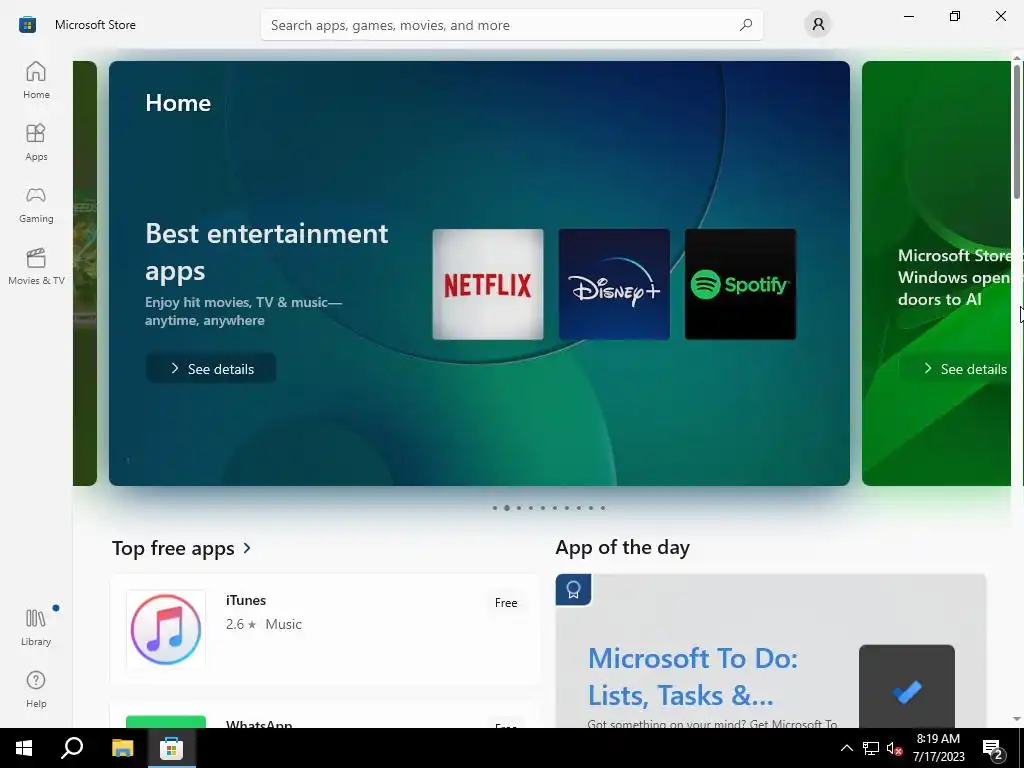
Task: Click the Microsoft Store taskbar icon
Action: tap(172, 748)
